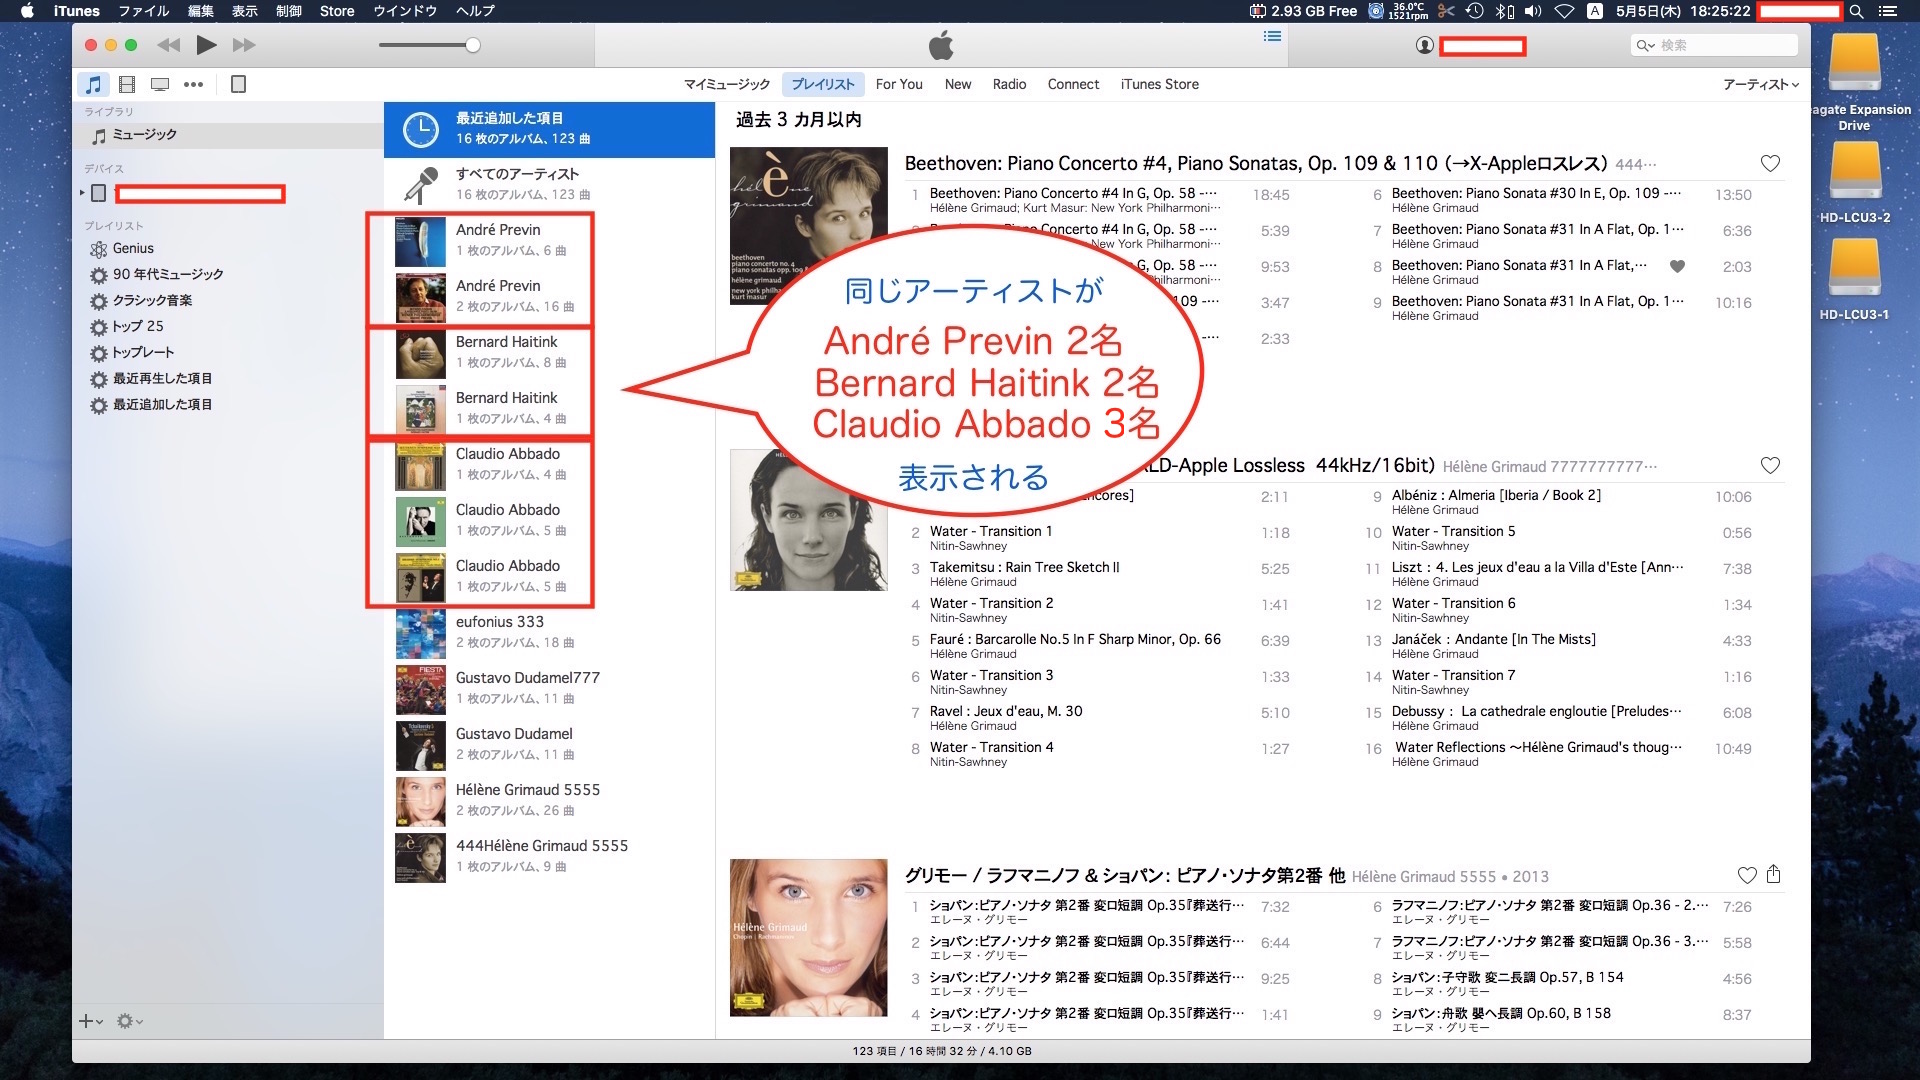Love the グリモー ラフマニノフ album
This screenshot has width=1920, height=1080.
pos(1747,875)
